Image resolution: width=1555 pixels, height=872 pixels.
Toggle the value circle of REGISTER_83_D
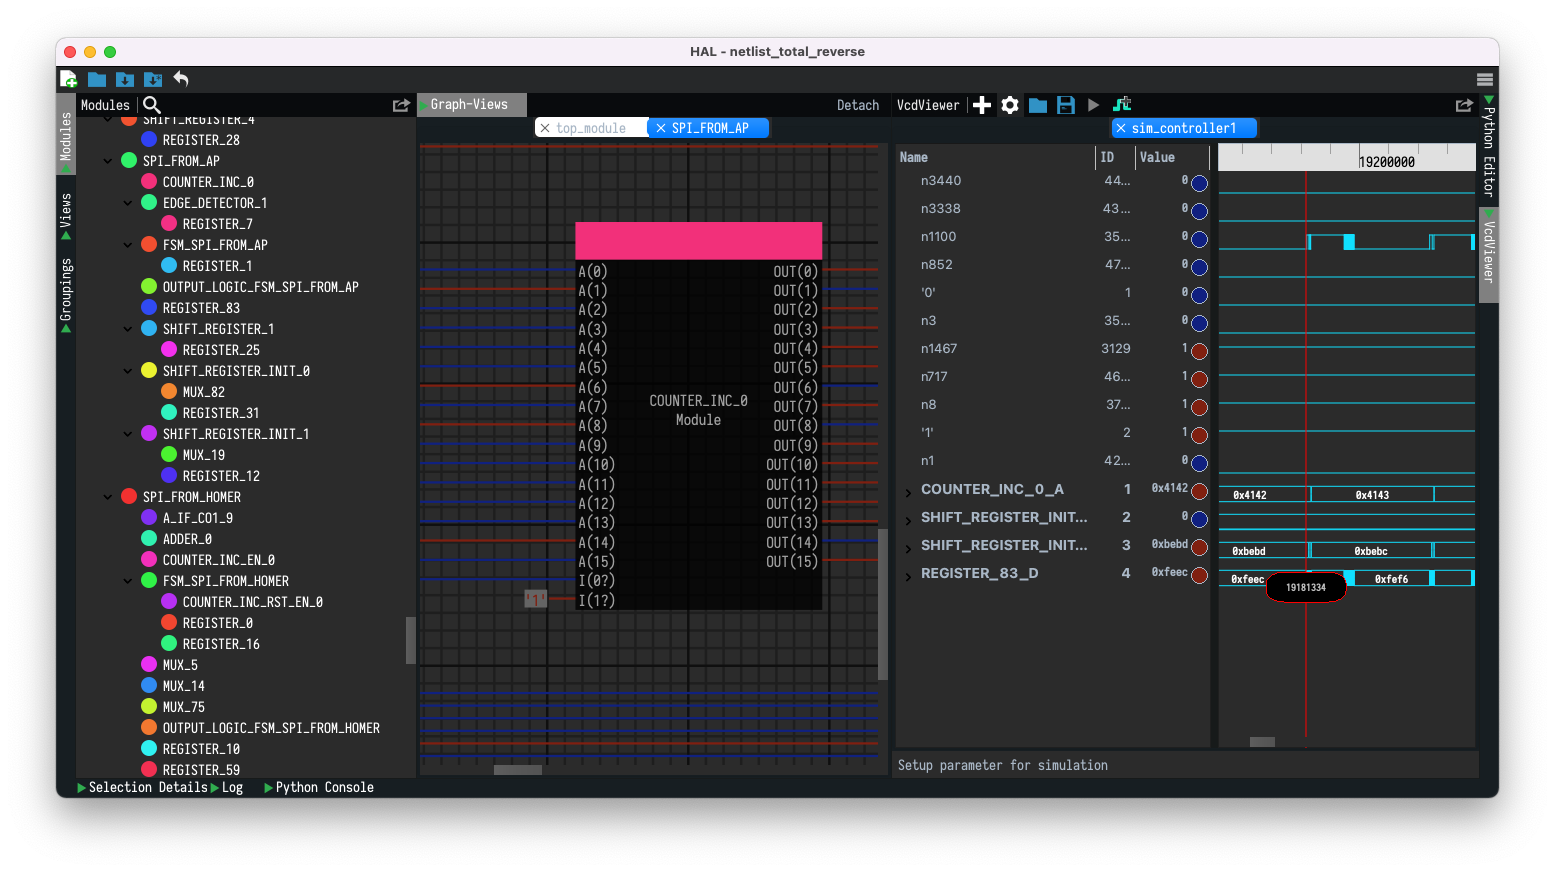tap(1199, 576)
